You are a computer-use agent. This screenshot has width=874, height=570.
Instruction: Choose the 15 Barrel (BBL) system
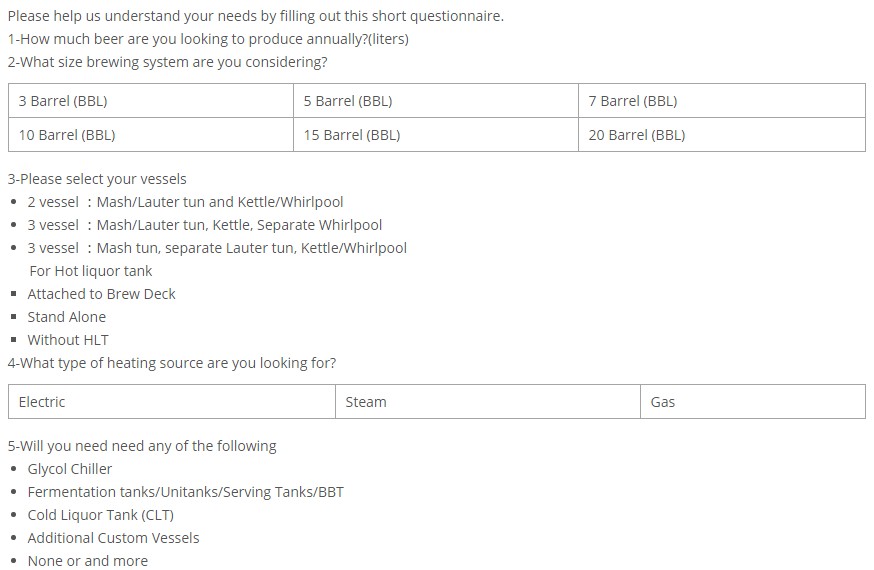pyautogui.click(x=352, y=135)
